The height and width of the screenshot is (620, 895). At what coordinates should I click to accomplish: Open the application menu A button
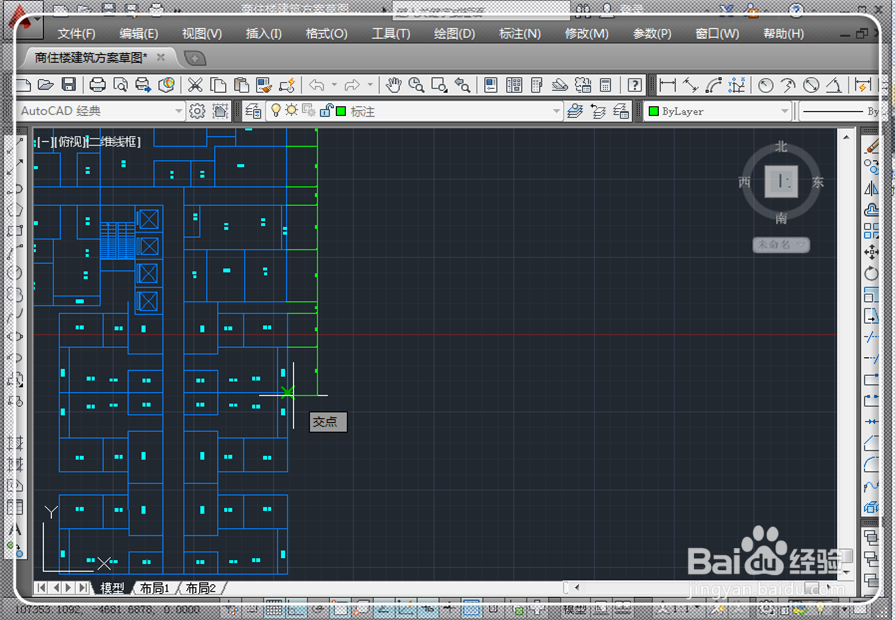pyautogui.click(x=21, y=21)
